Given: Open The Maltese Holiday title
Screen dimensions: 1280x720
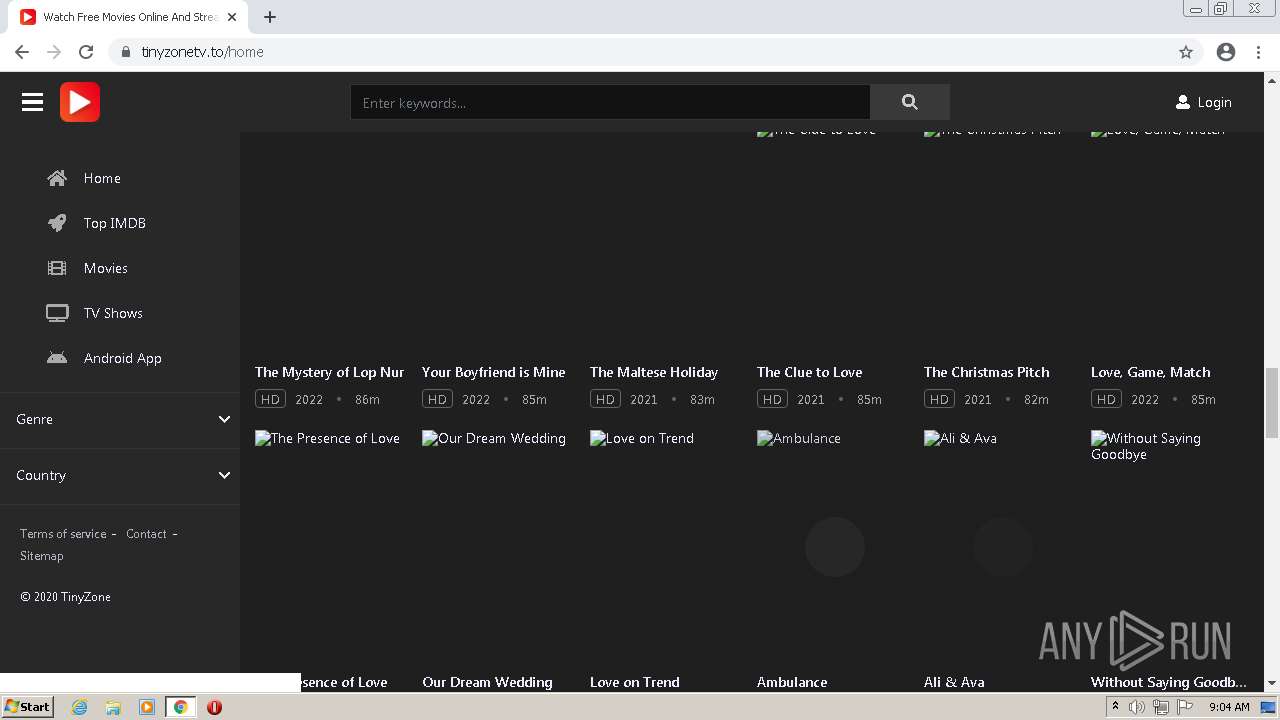Looking at the screenshot, I should click(x=654, y=372).
